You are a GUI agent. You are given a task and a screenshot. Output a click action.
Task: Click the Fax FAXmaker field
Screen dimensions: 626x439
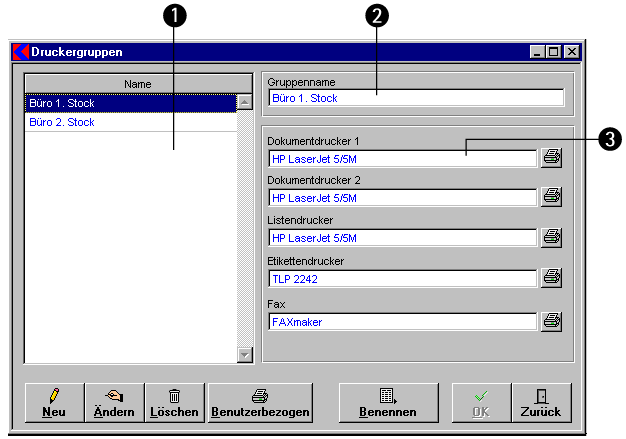[x=403, y=322]
